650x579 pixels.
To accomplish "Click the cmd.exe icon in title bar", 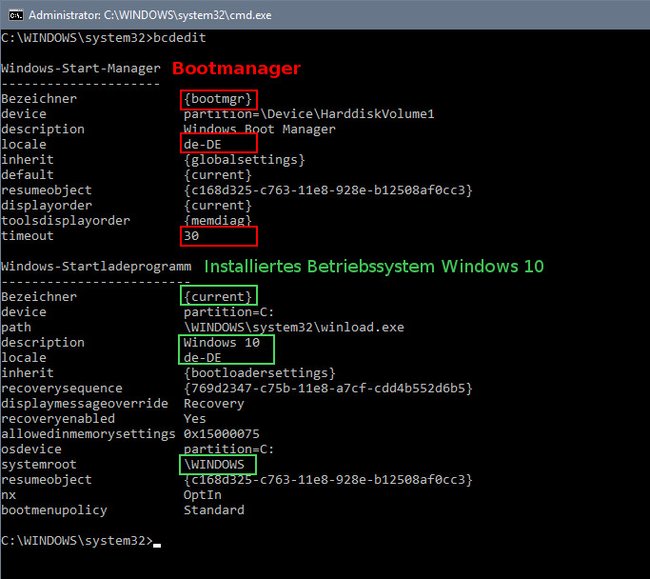I will (x=16, y=15).
